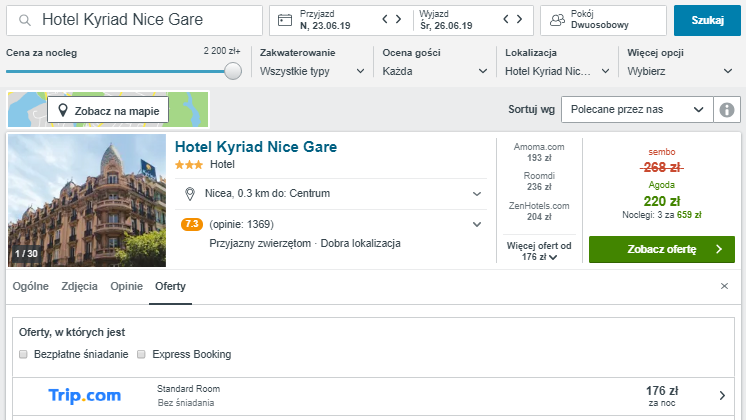Viewport: 746px width, 420px height.
Task: Close the offers panel
Action: pyautogui.click(x=724, y=286)
